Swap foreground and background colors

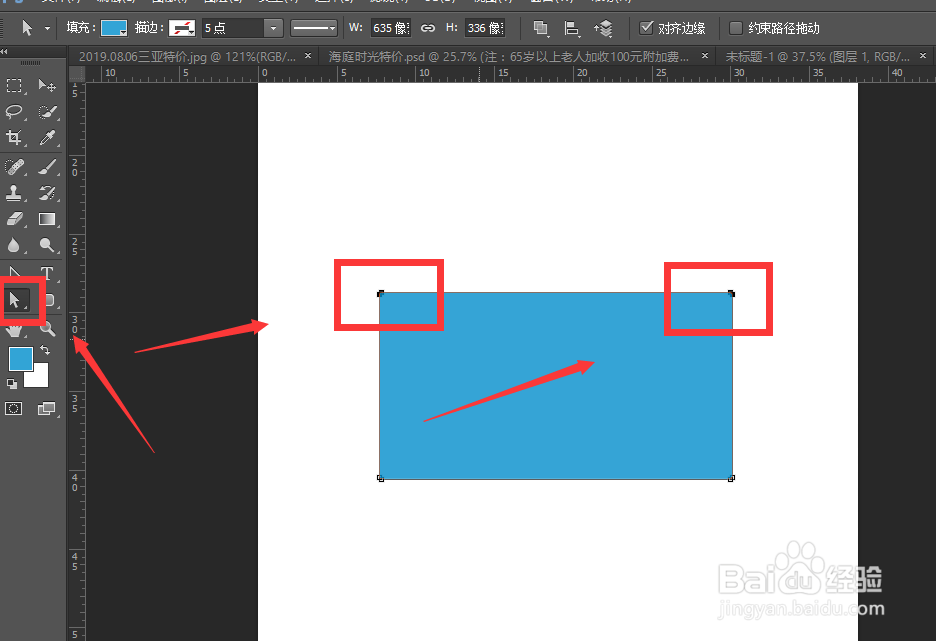(45, 350)
